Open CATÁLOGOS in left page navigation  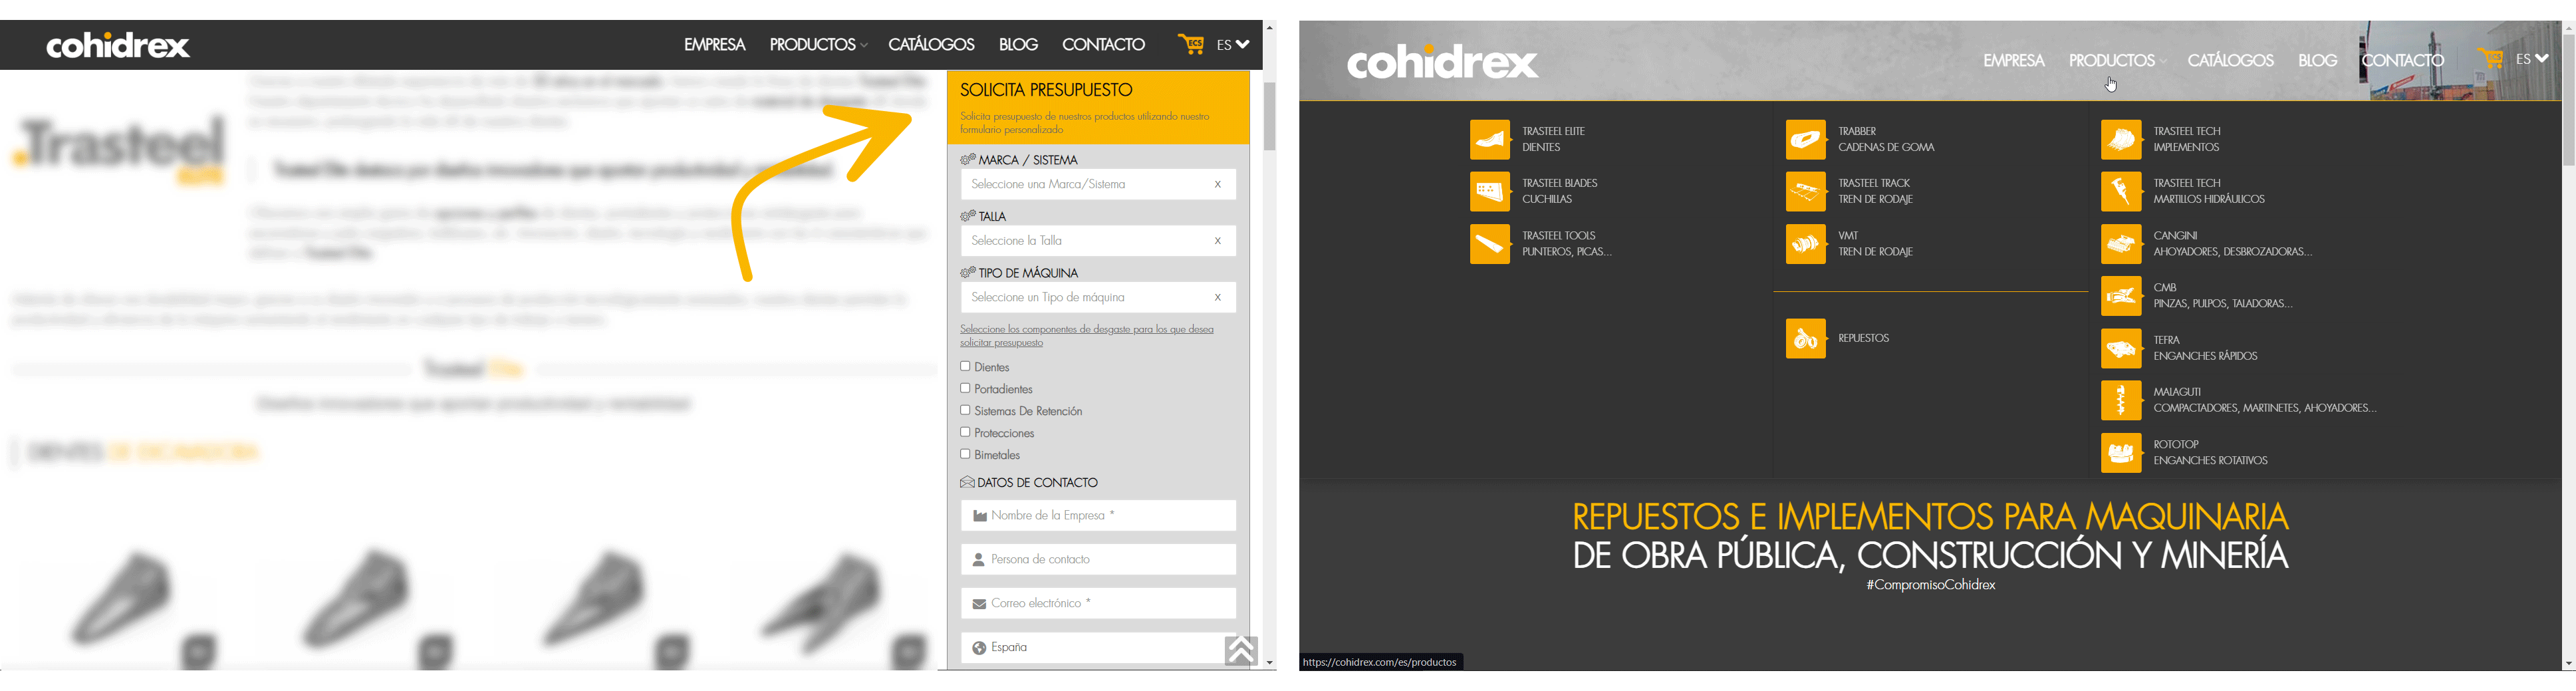tap(931, 44)
